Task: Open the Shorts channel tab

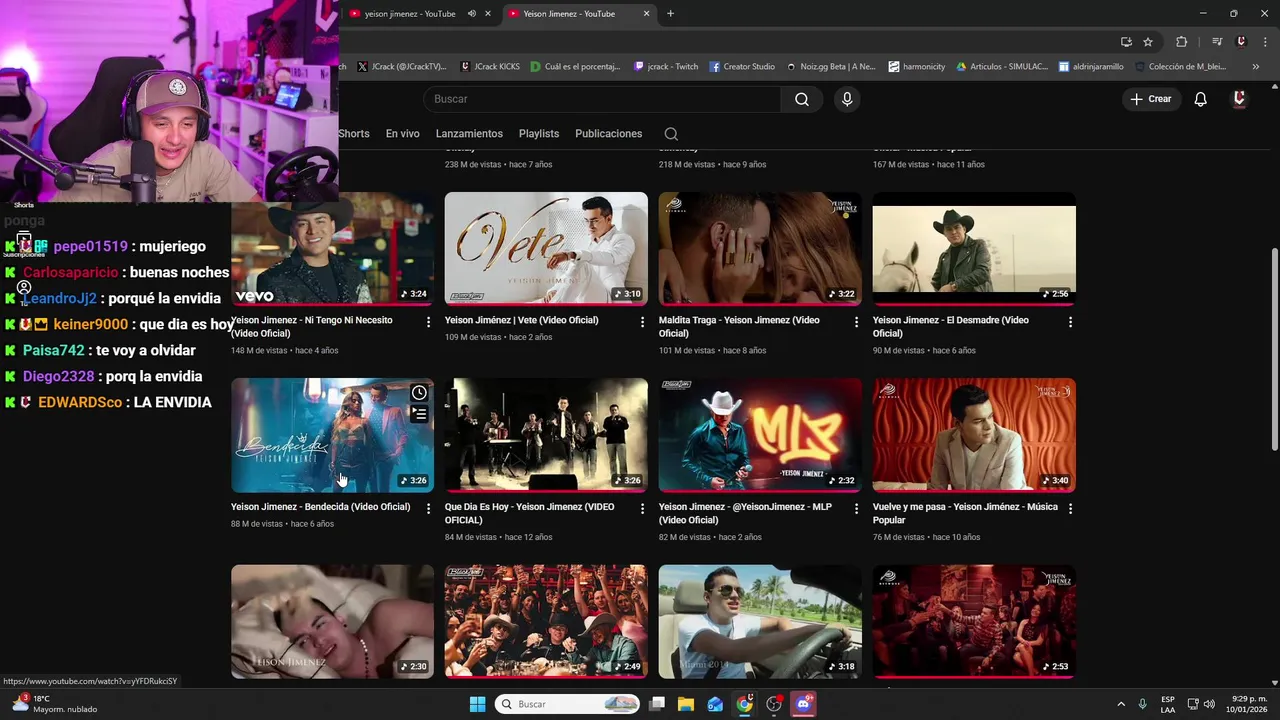Action: pyautogui.click(x=353, y=134)
